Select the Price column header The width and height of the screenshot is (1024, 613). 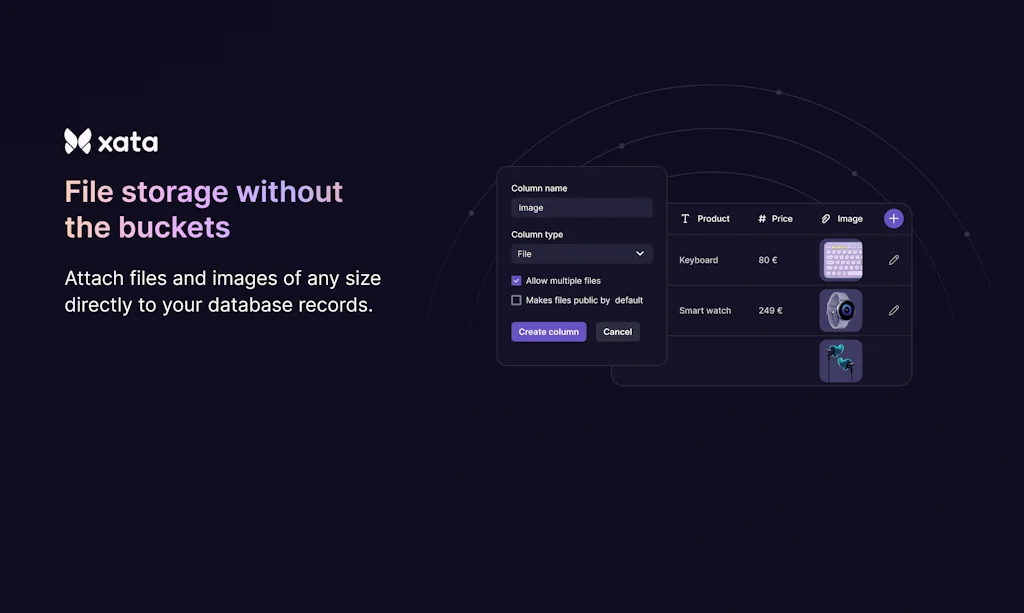(781, 219)
